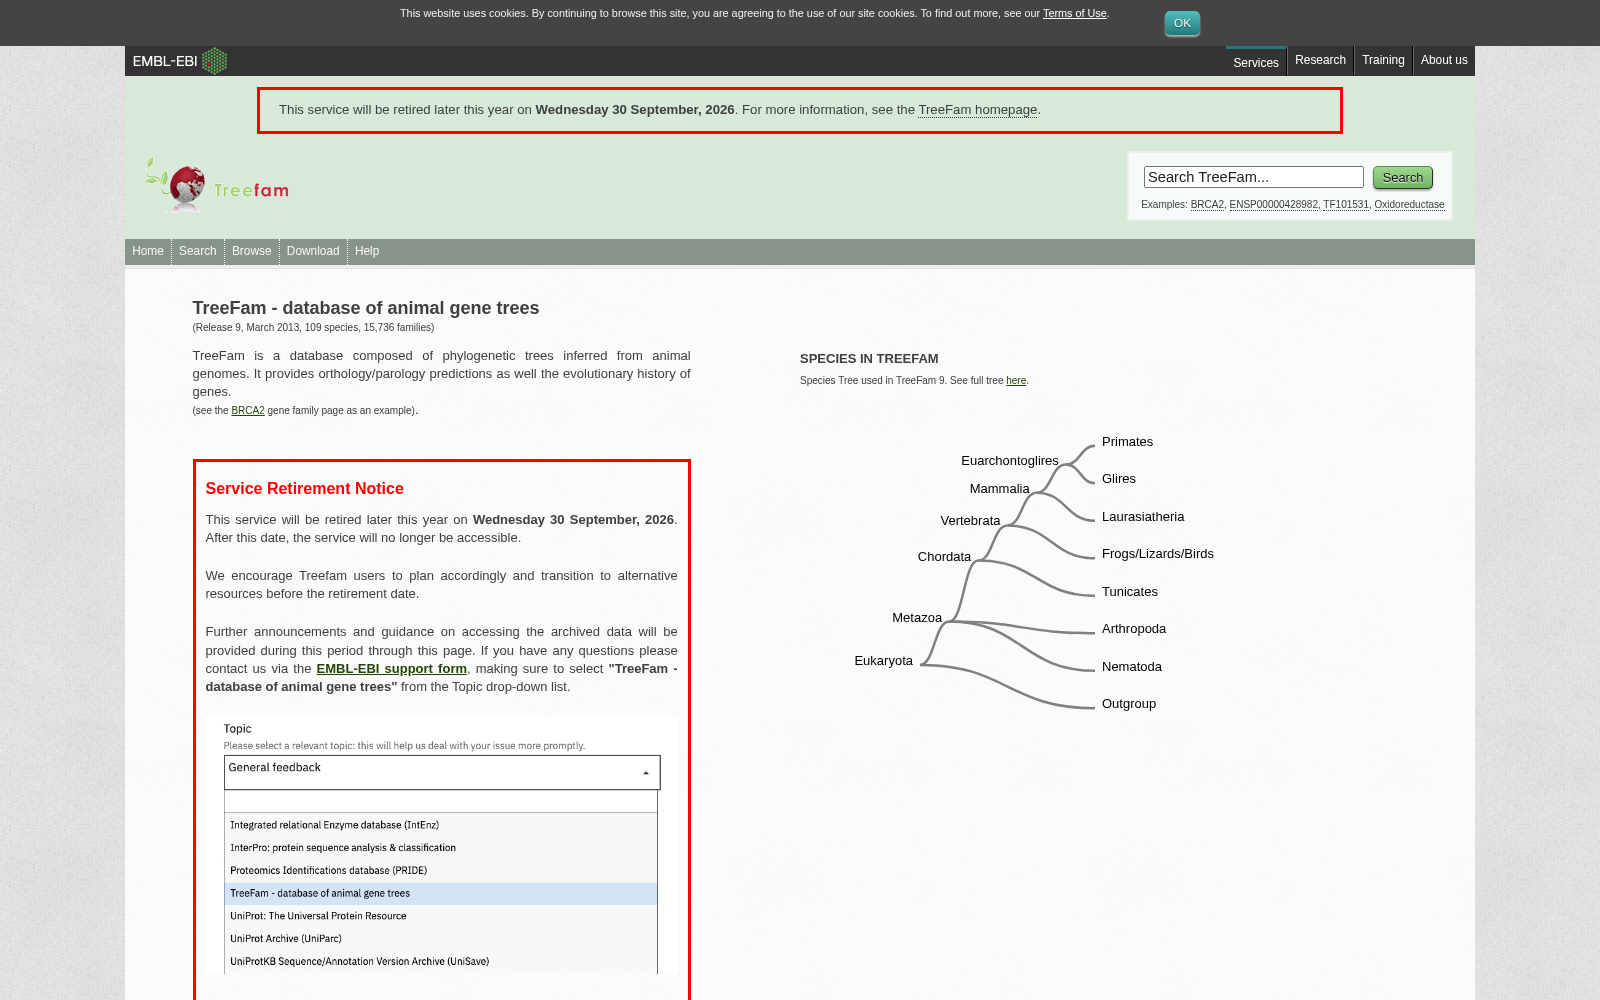Open the About us tab
1600x1000 pixels.
[x=1444, y=60]
